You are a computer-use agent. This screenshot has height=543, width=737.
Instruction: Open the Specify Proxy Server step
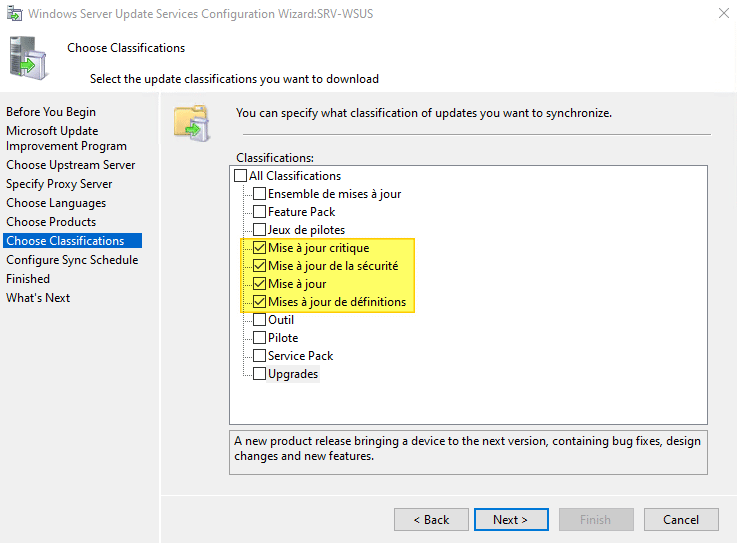tap(59, 184)
